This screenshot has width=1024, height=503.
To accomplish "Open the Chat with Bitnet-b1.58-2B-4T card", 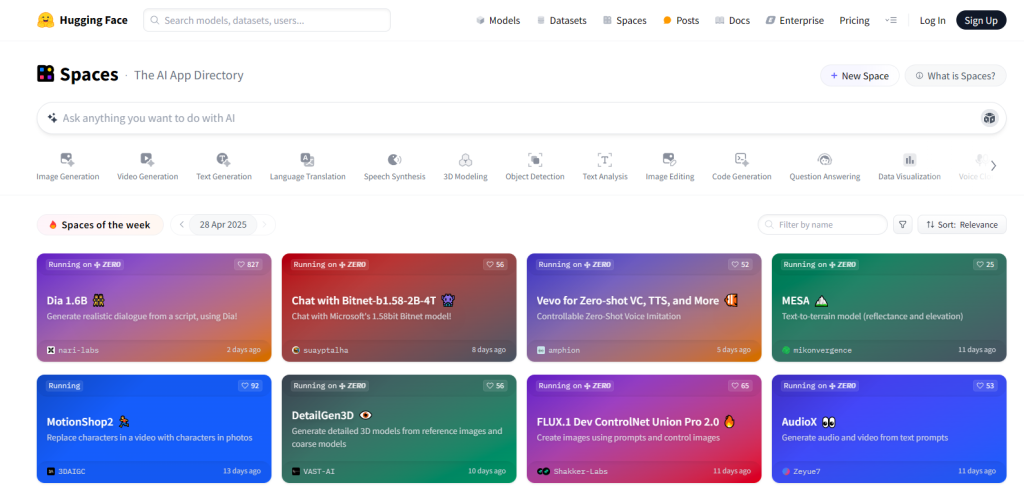I will click(x=399, y=307).
